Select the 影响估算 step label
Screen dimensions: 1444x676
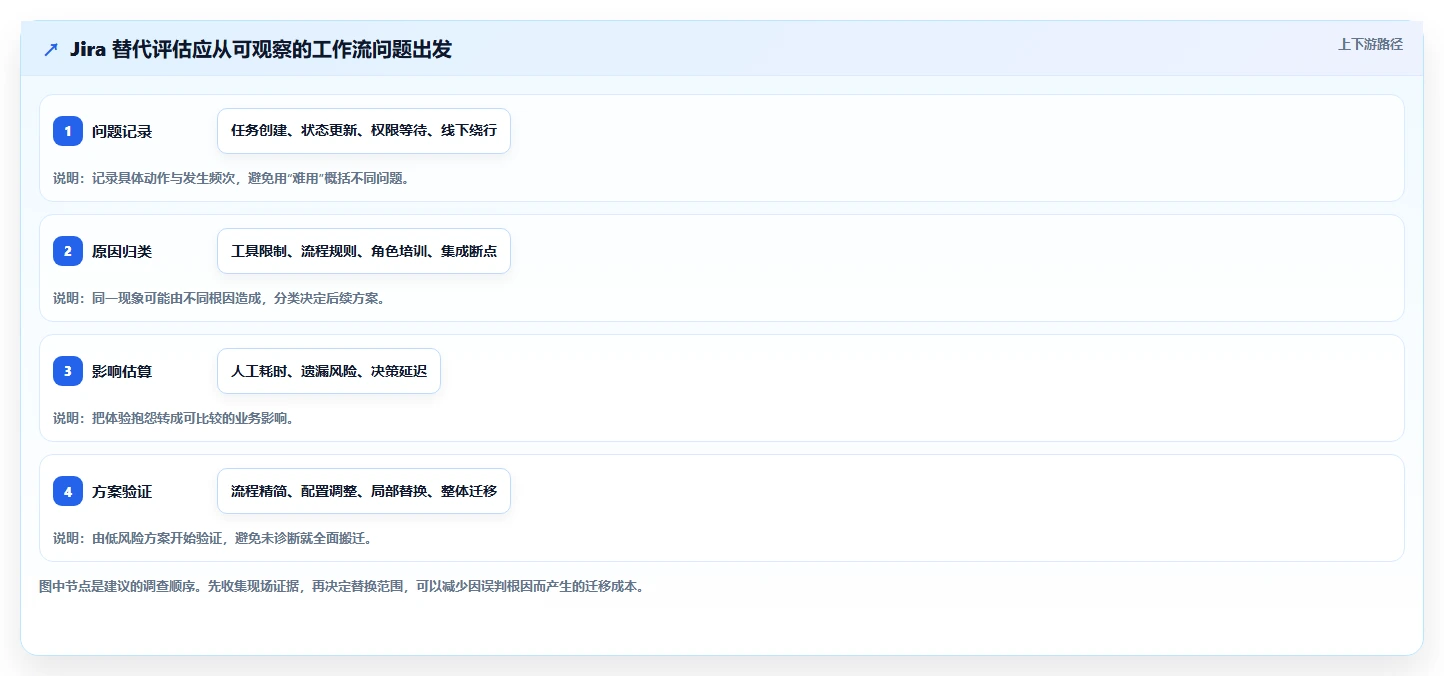click(x=122, y=371)
